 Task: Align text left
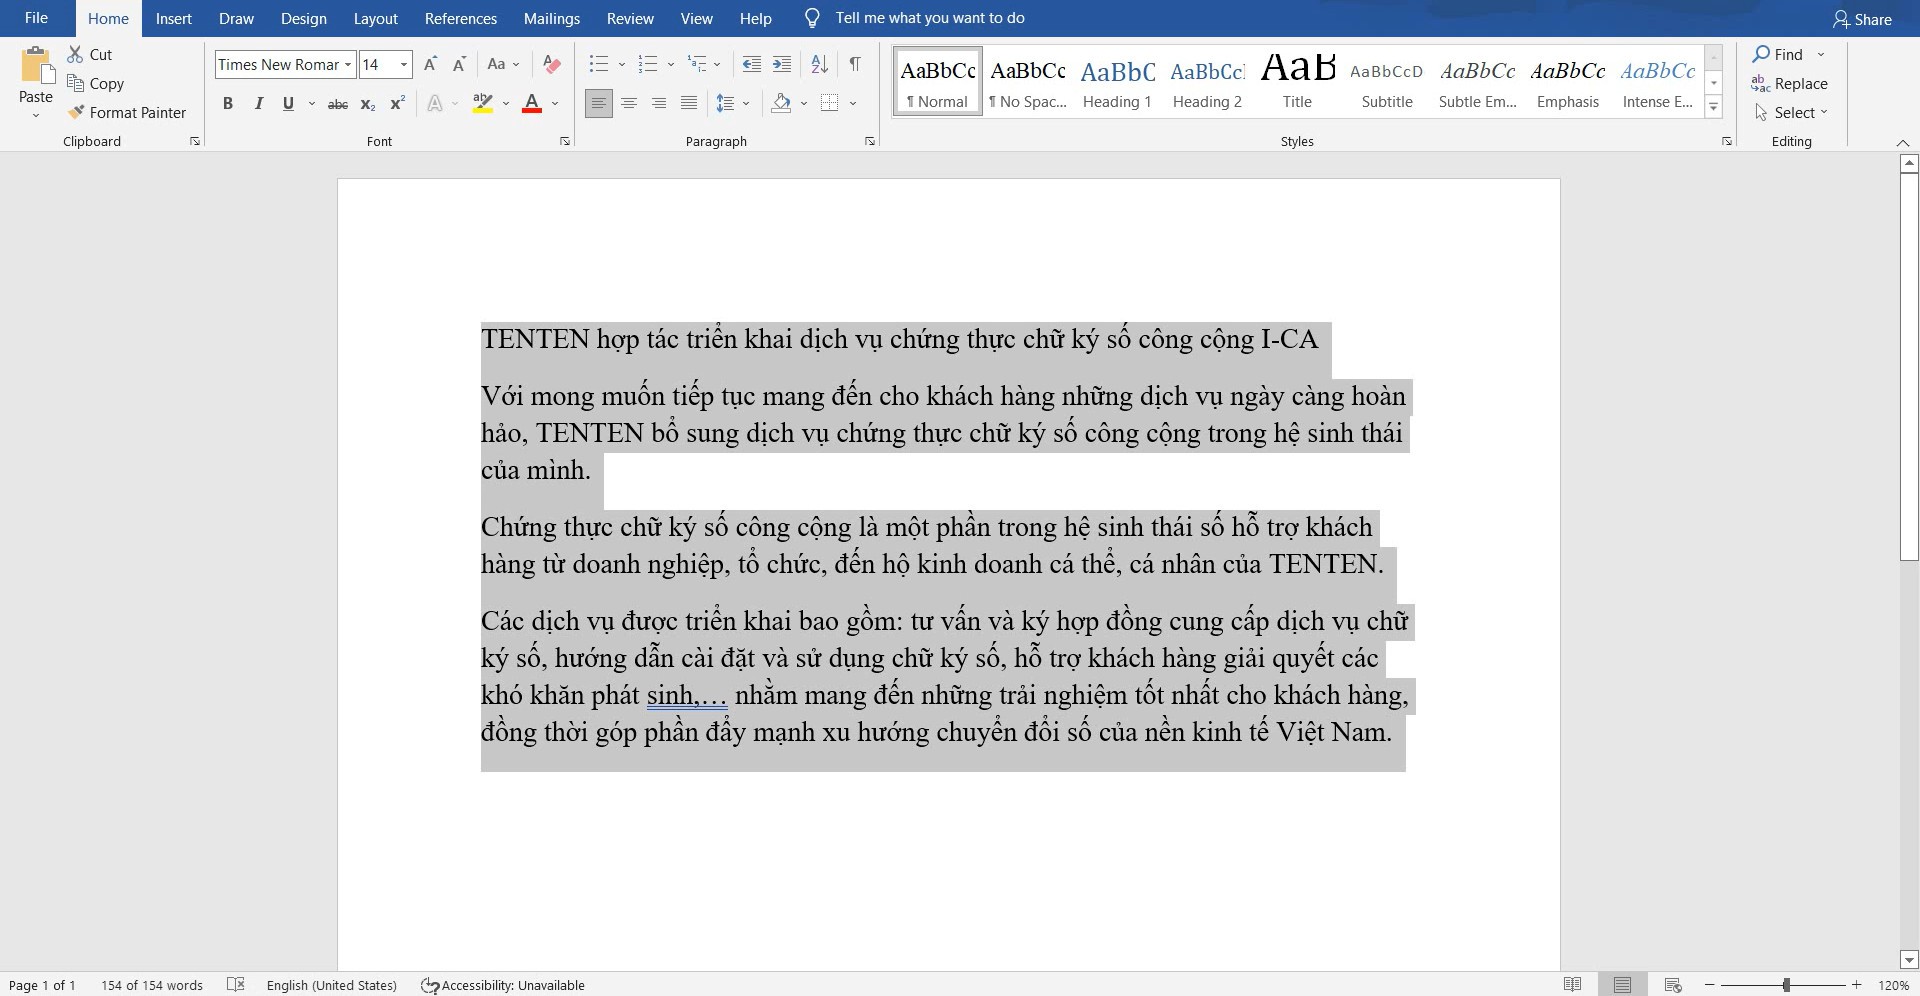[x=598, y=104]
